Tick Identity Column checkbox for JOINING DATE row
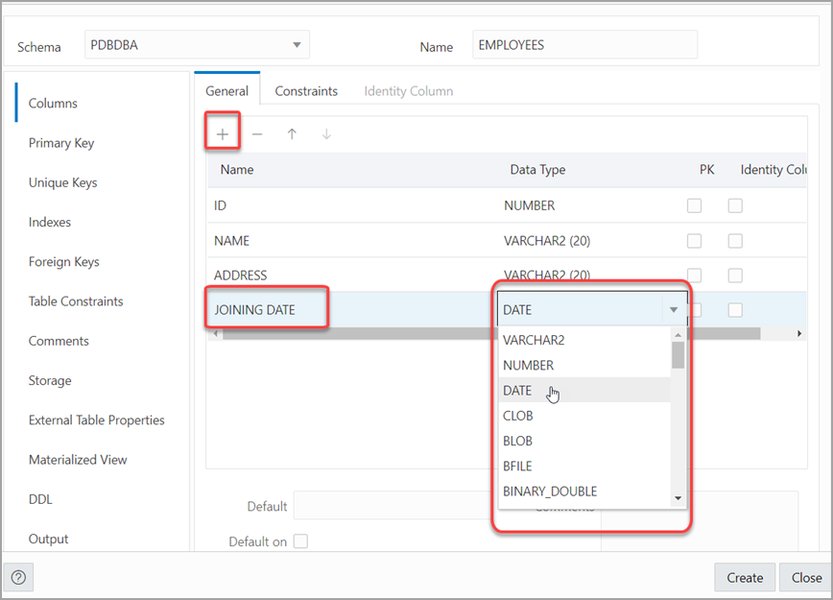The image size is (833, 600). coord(735,310)
